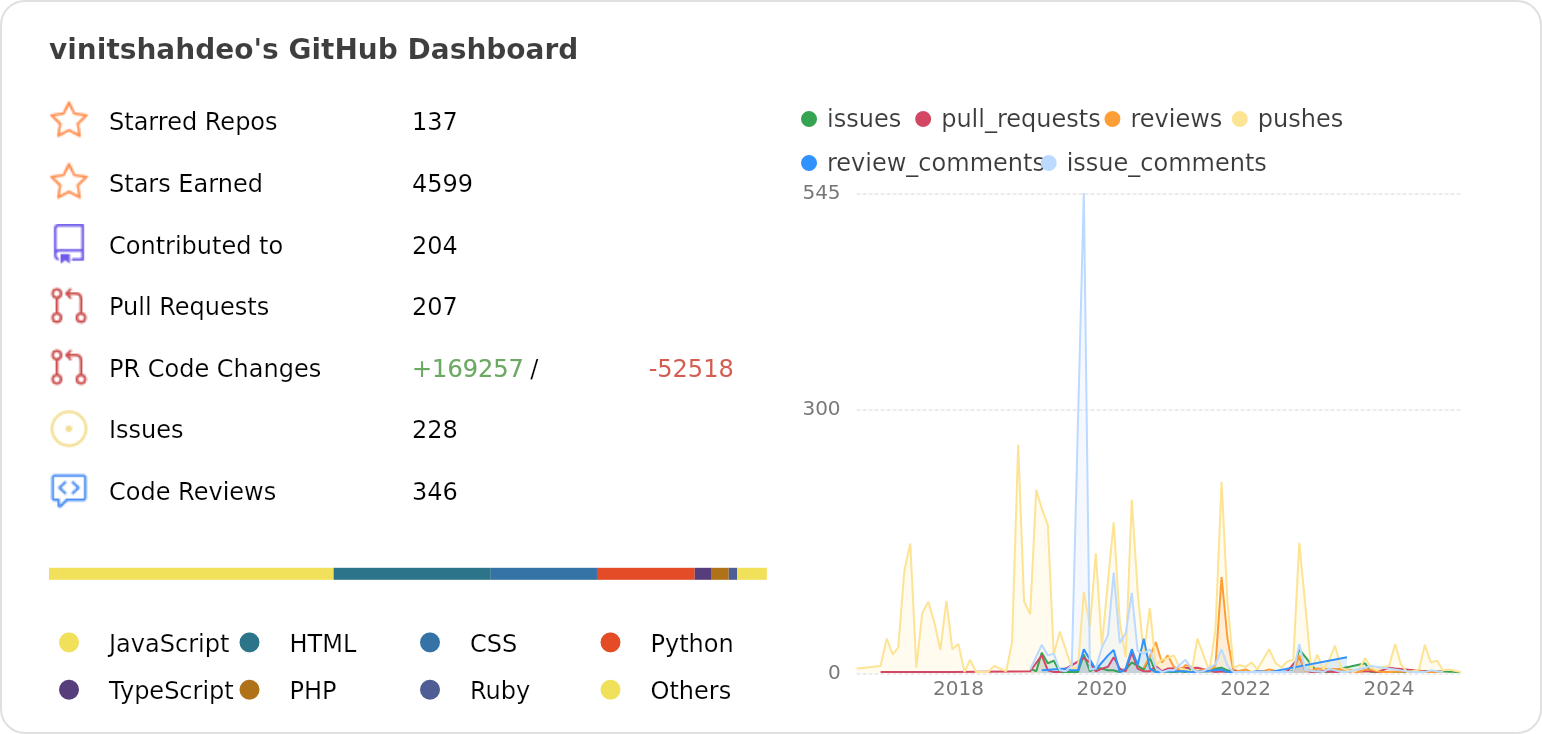Click the PR Code Changes label

[x=215, y=369]
